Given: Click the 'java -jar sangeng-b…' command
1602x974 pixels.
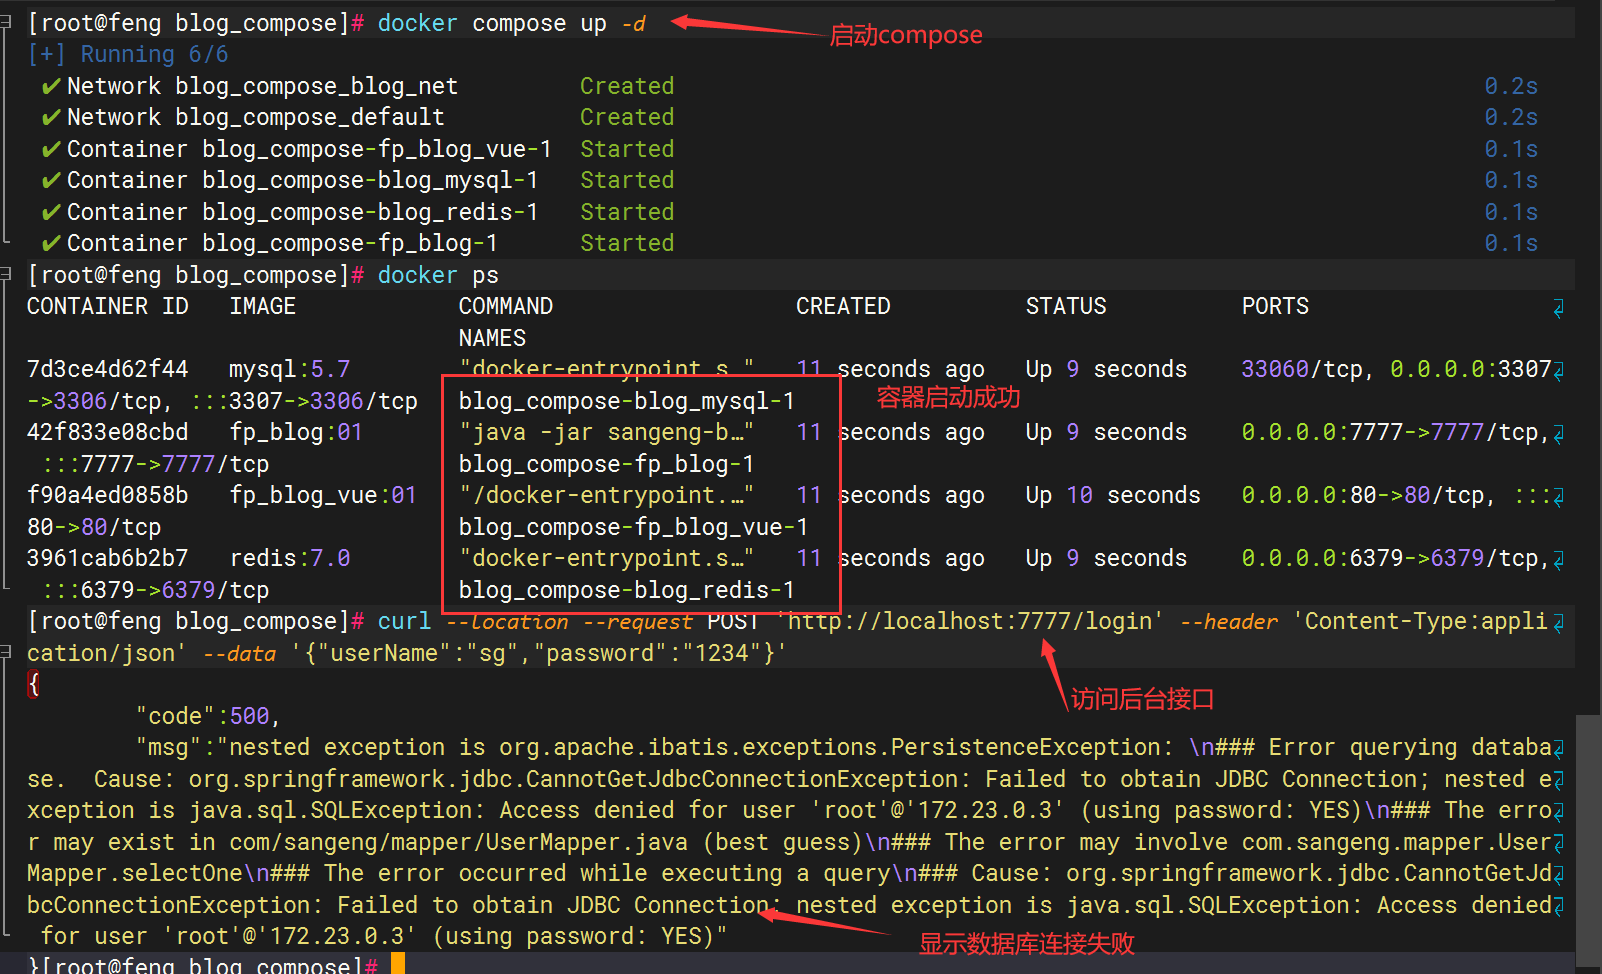Looking at the screenshot, I should coord(606,432).
